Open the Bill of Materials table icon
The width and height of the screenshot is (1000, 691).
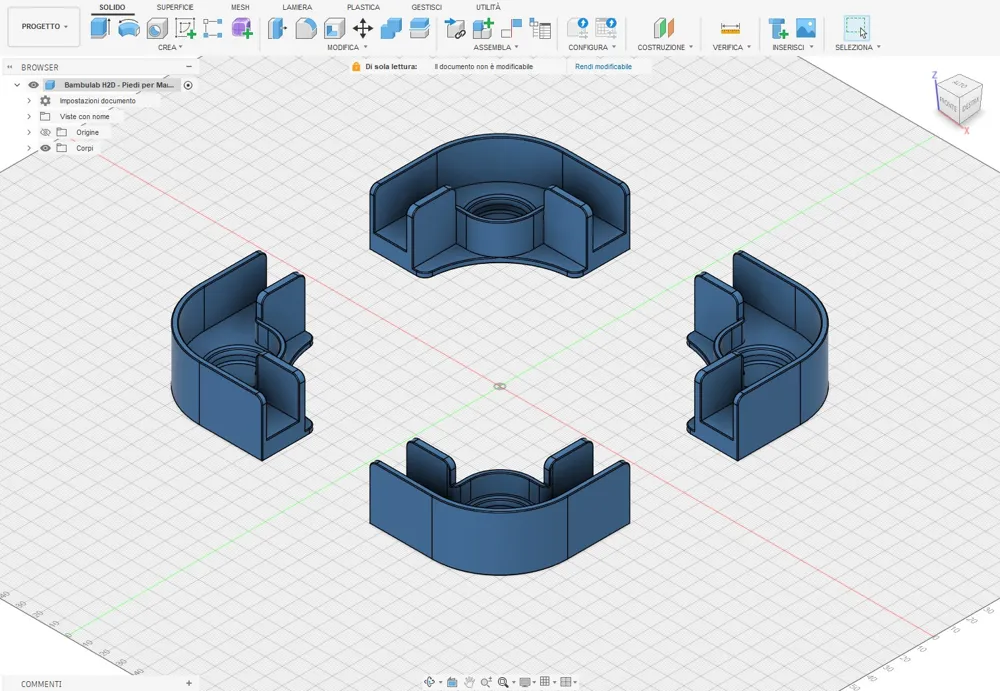click(x=540, y=28)
